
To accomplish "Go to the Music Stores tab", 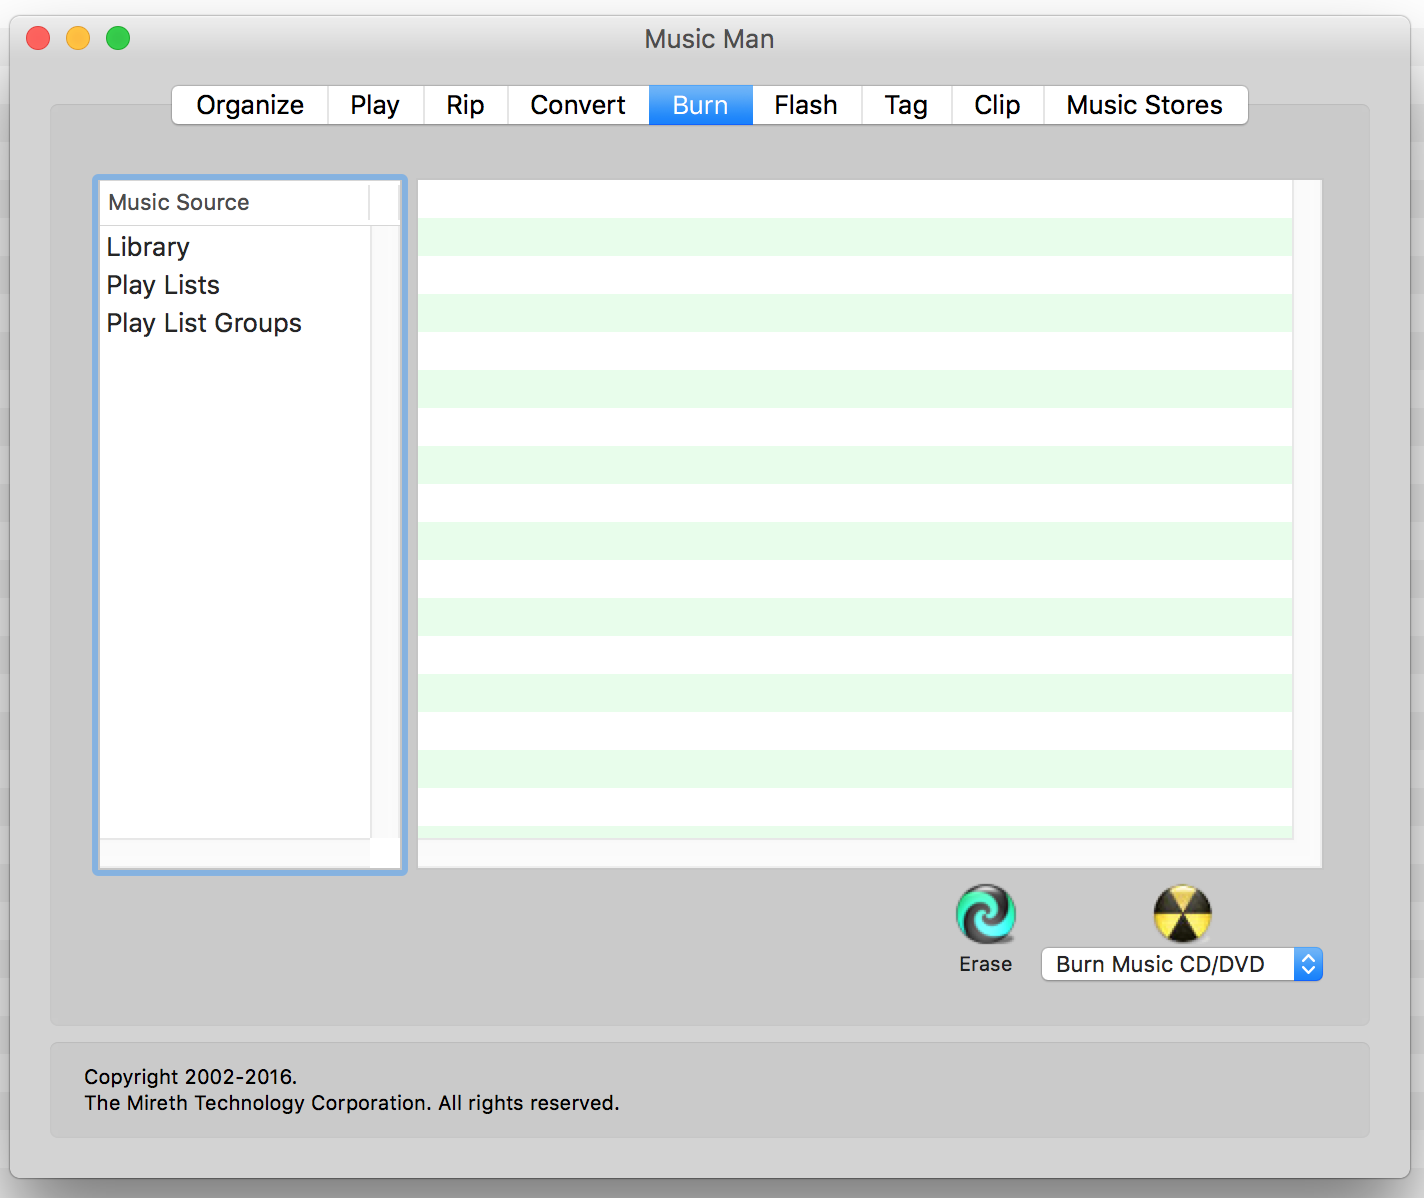I will [x=1145, y=105].
